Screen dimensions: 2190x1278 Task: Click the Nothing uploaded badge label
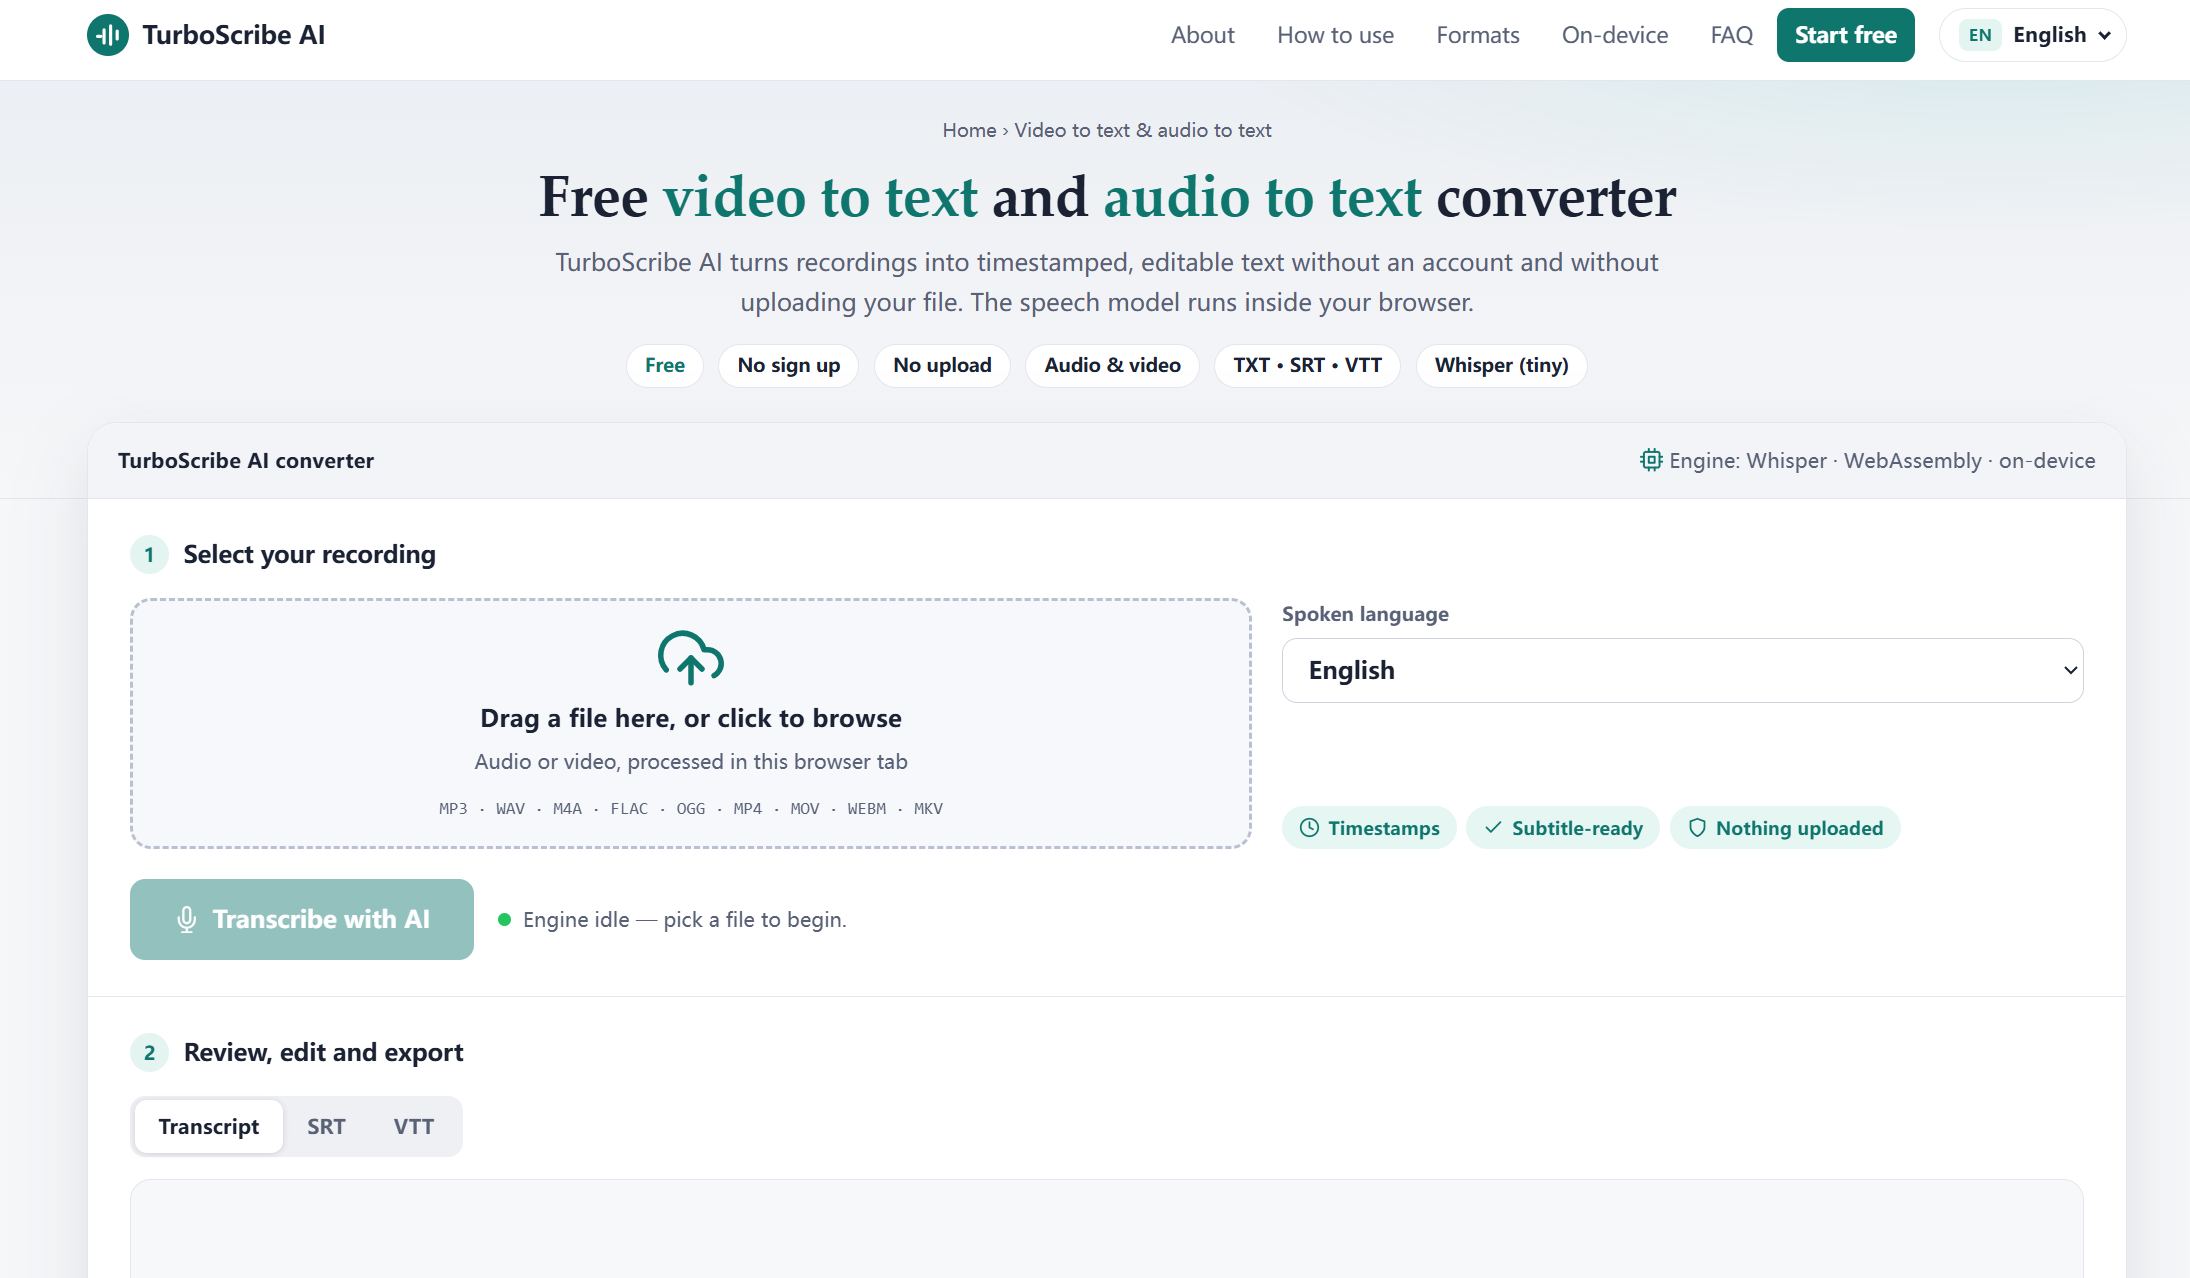tap(1799, 828)
